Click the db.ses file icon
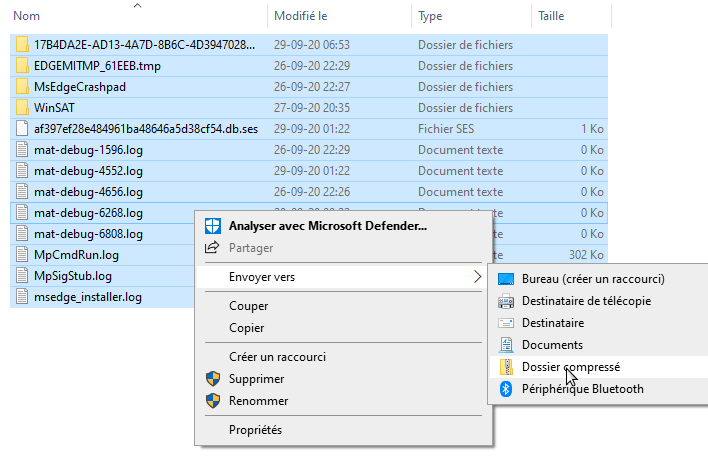The height and width of the screenshot is (456, 708). 22,129
